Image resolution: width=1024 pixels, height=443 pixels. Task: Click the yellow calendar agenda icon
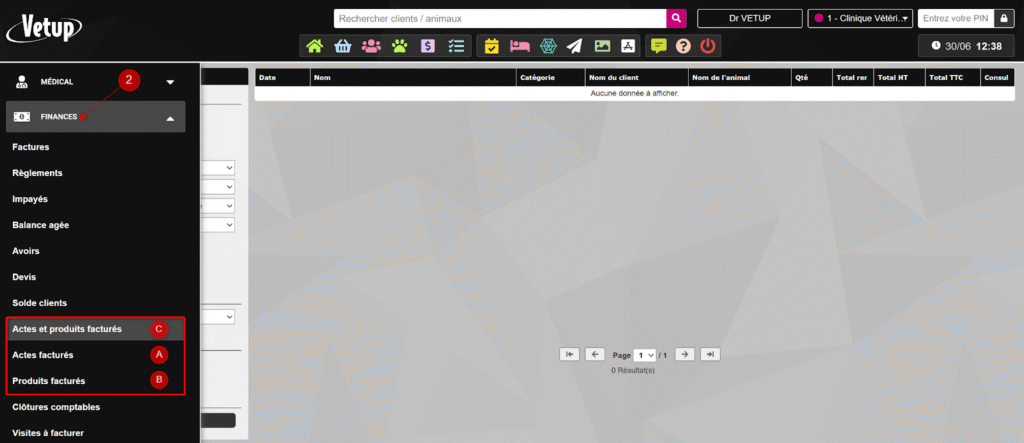(x=491, y=46)
